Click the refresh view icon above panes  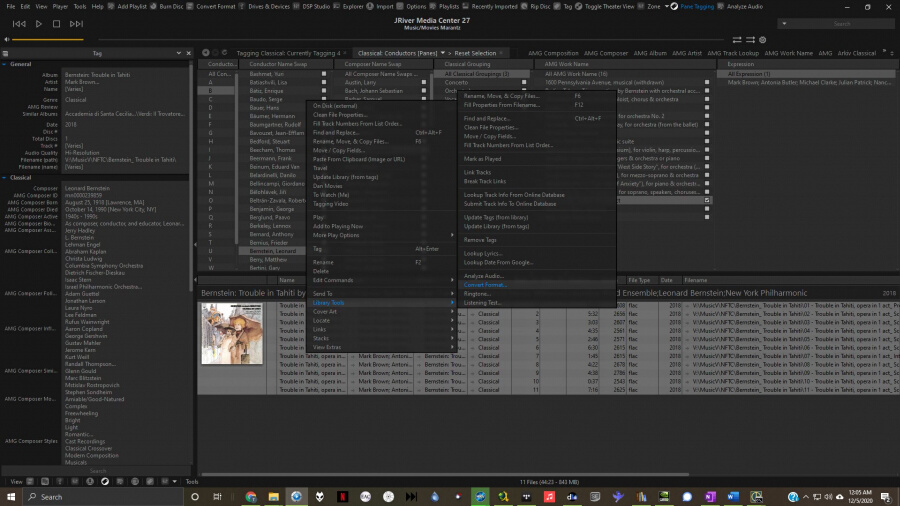224,53
